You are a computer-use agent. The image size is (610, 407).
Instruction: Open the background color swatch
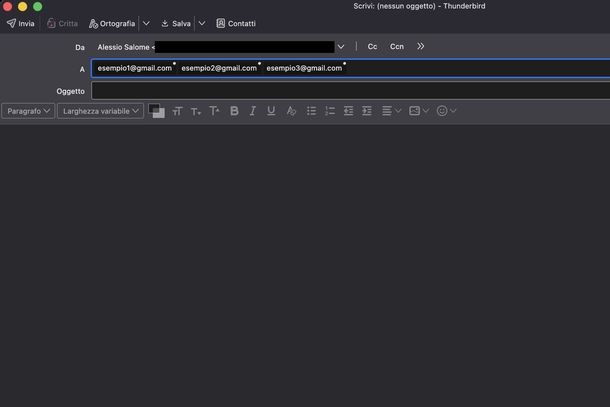[x=160, y=114]
